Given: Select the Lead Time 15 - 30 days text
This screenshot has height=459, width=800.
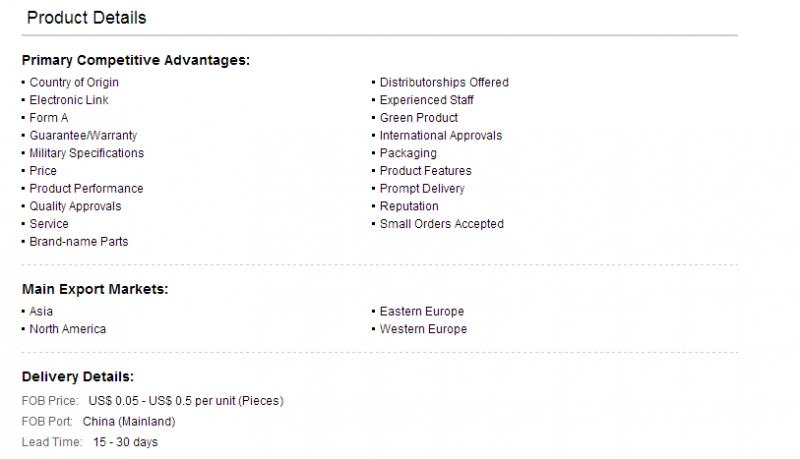Looking at the screenshot, I should click(x=126, y=442).
